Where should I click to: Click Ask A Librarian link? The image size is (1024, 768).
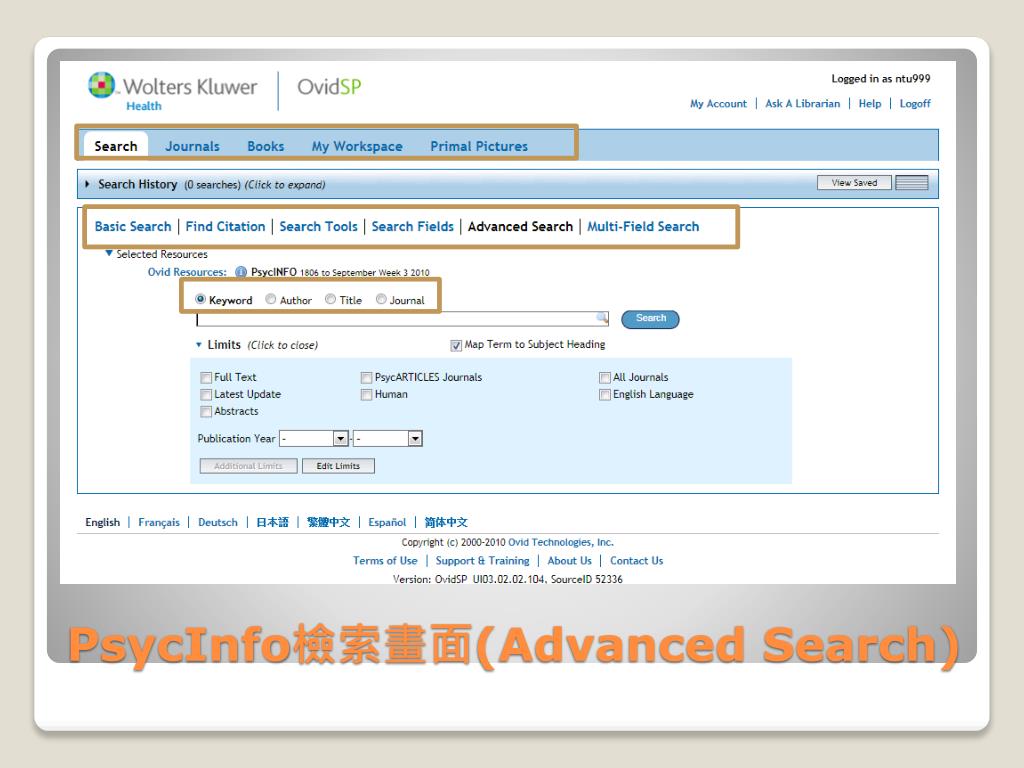tap(803, 104)
